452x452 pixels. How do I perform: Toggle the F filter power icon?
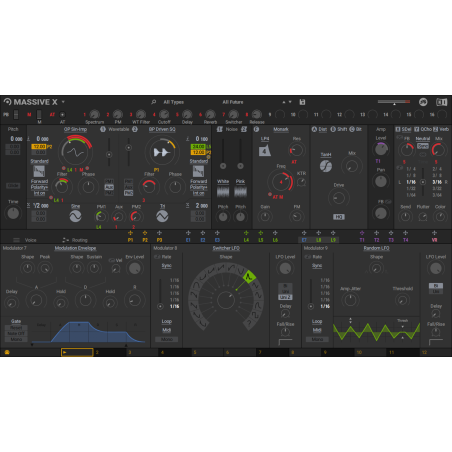[x=256, y=129]
